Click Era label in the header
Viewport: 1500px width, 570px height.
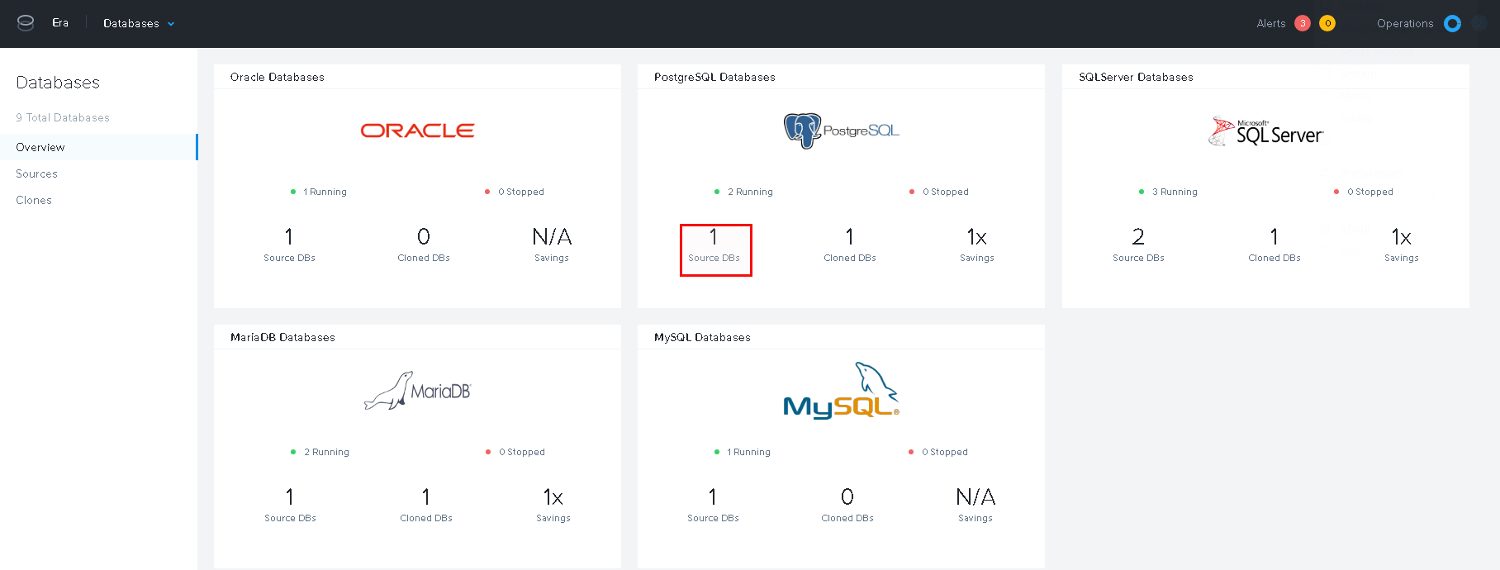[61, 22]
